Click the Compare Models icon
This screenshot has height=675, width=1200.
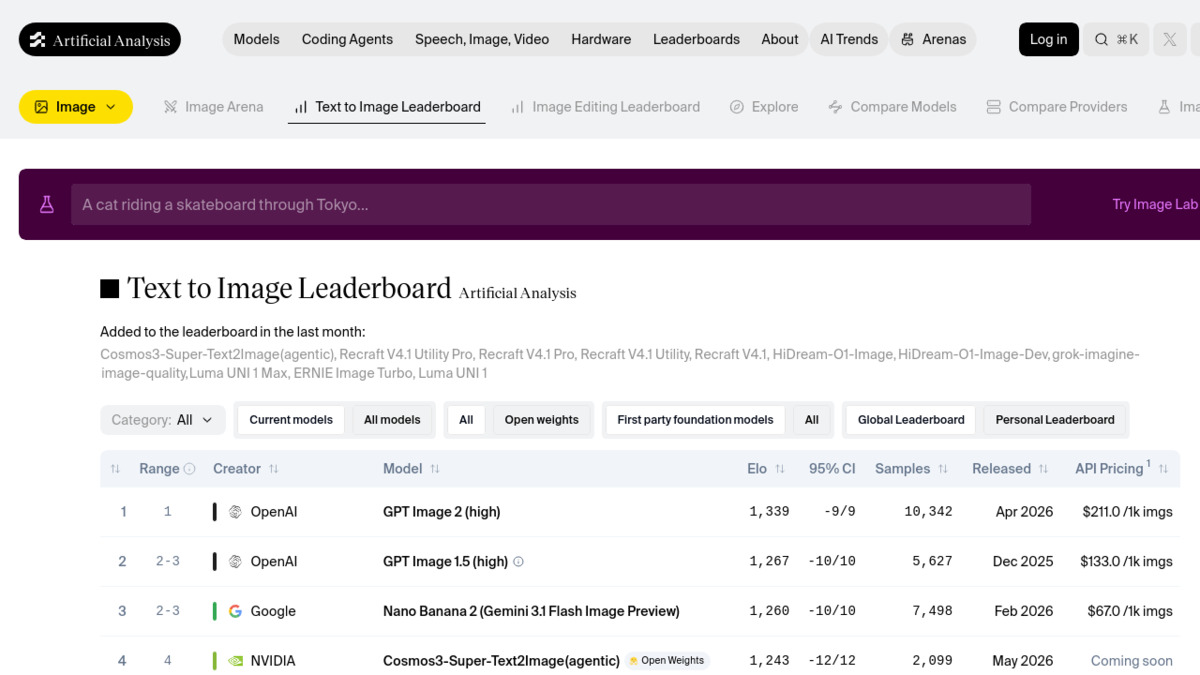(835, 107)
